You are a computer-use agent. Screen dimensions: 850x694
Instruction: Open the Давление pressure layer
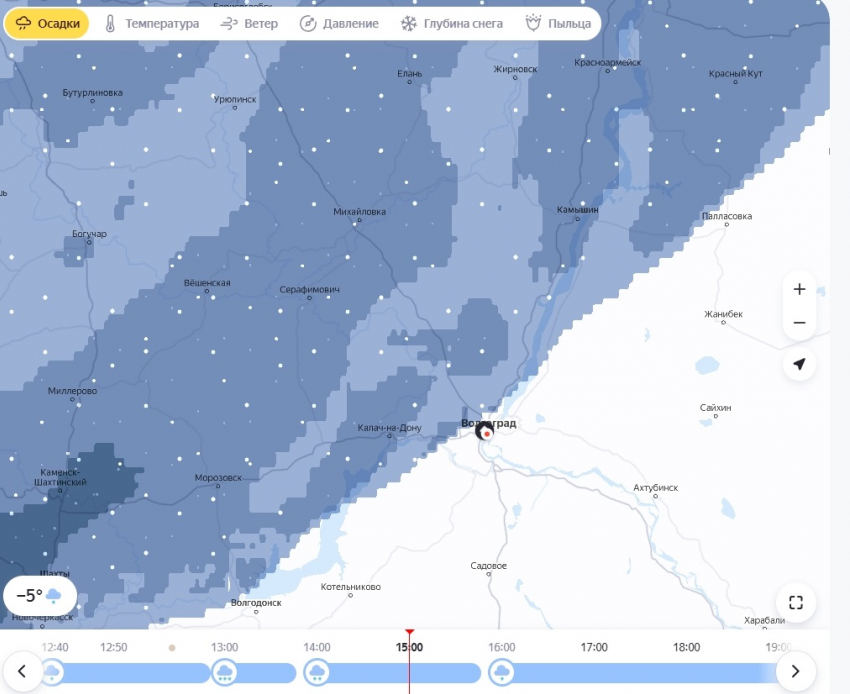tap(339, 24)
